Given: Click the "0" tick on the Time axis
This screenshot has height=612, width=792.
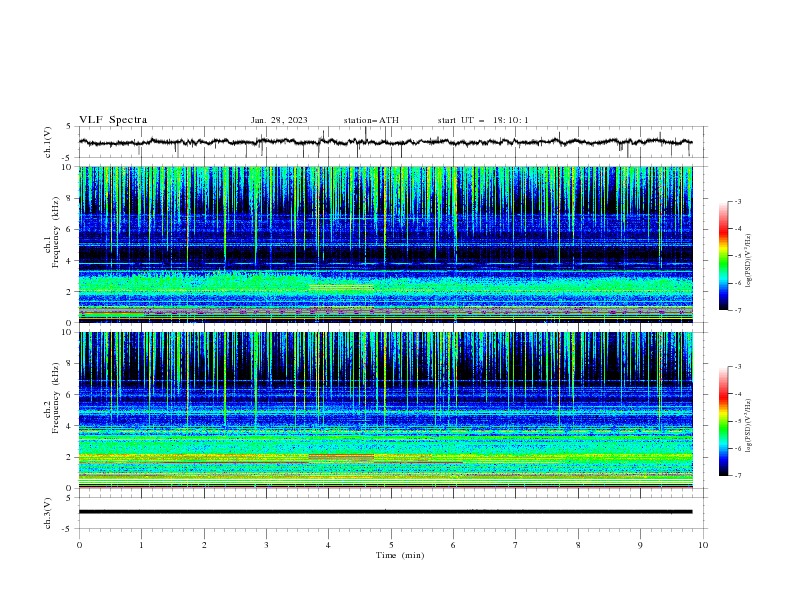Looking at the screenshot, I should click(x=79, y=545).
